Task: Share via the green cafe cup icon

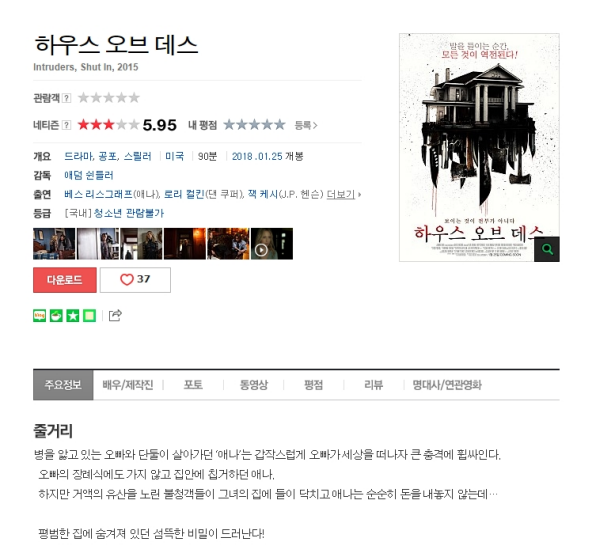Action: click(x=56, y=316)
